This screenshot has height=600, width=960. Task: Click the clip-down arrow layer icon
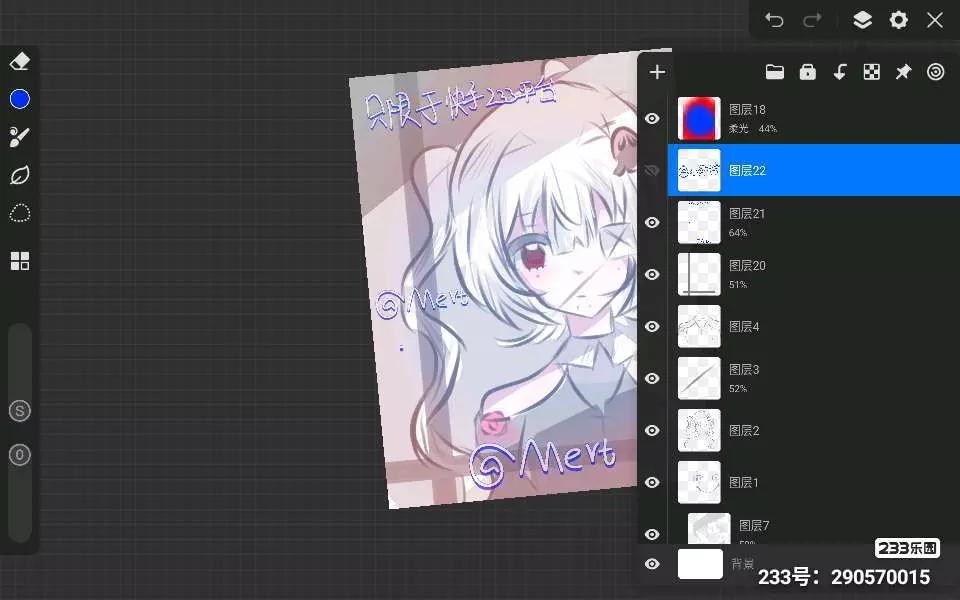[x=840, y=72]
